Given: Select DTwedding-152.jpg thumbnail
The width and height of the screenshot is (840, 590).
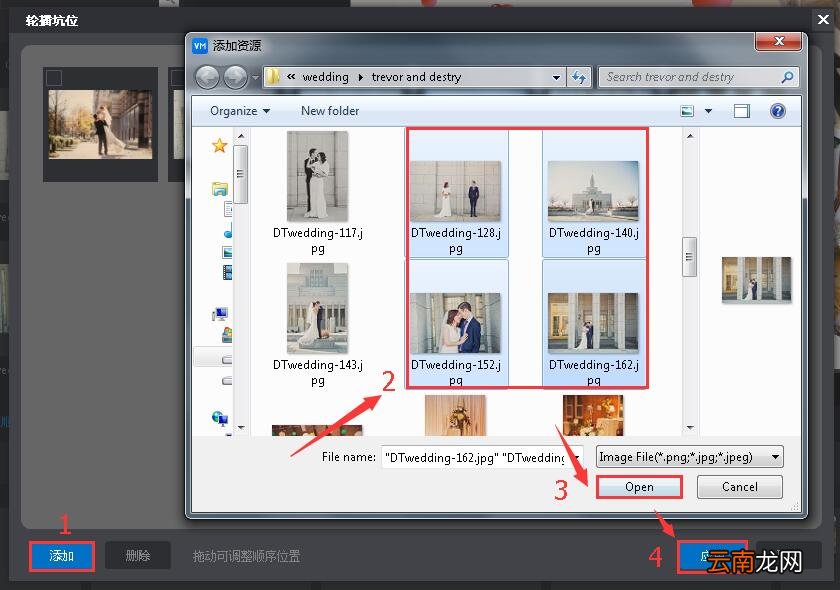Looking at the screenshot, I should tap(456, 324).
